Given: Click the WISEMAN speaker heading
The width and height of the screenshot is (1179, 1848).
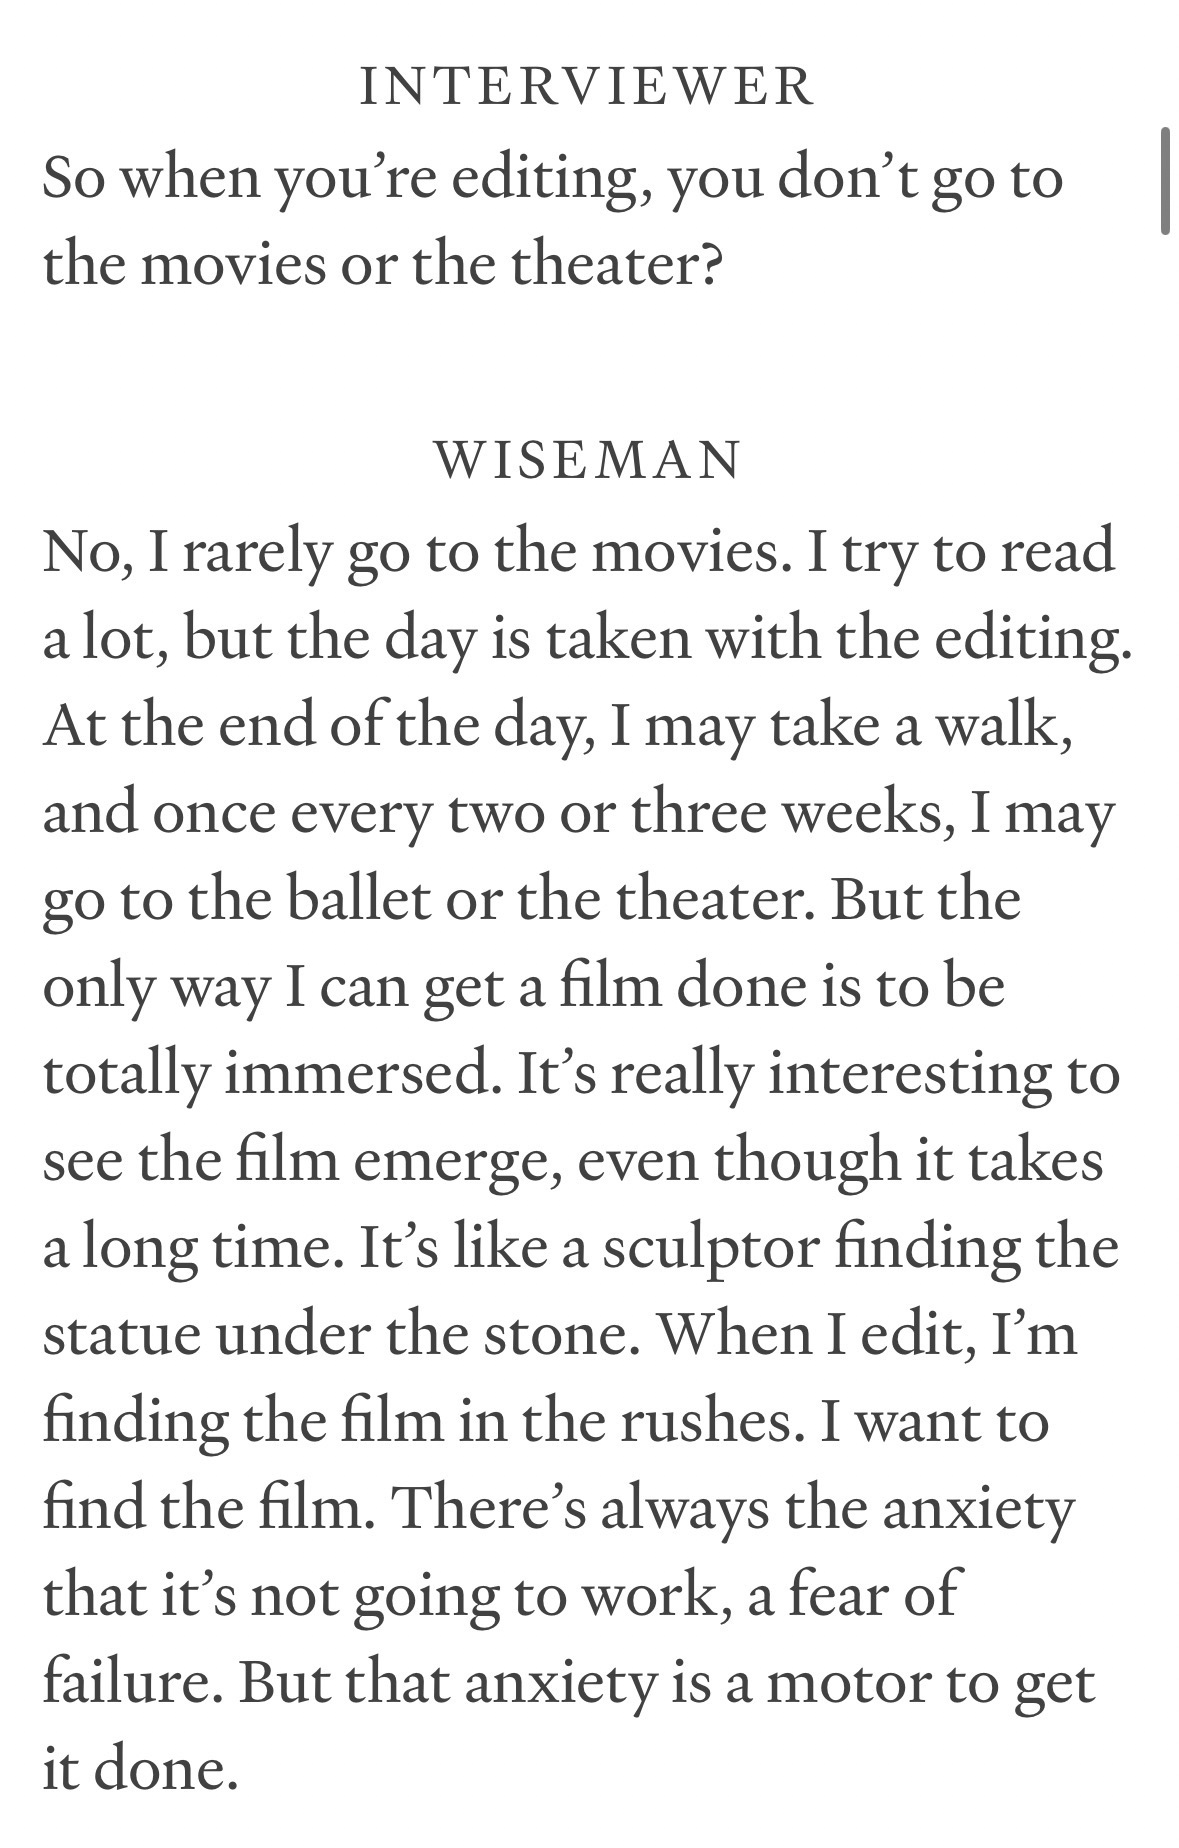Looking at the screenshot, I should point(588,460).
